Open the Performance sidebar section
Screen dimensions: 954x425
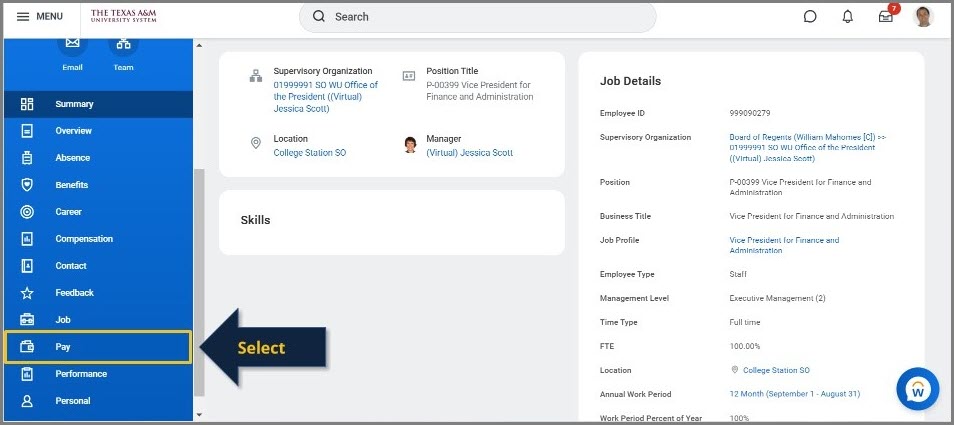coord(81,374)
